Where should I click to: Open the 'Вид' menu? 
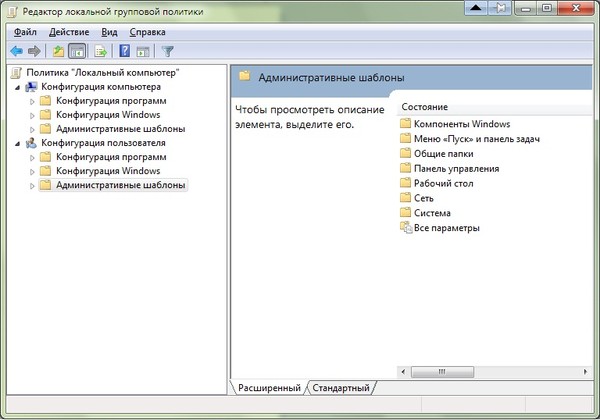pyautogui.click(x=109, y=32)
